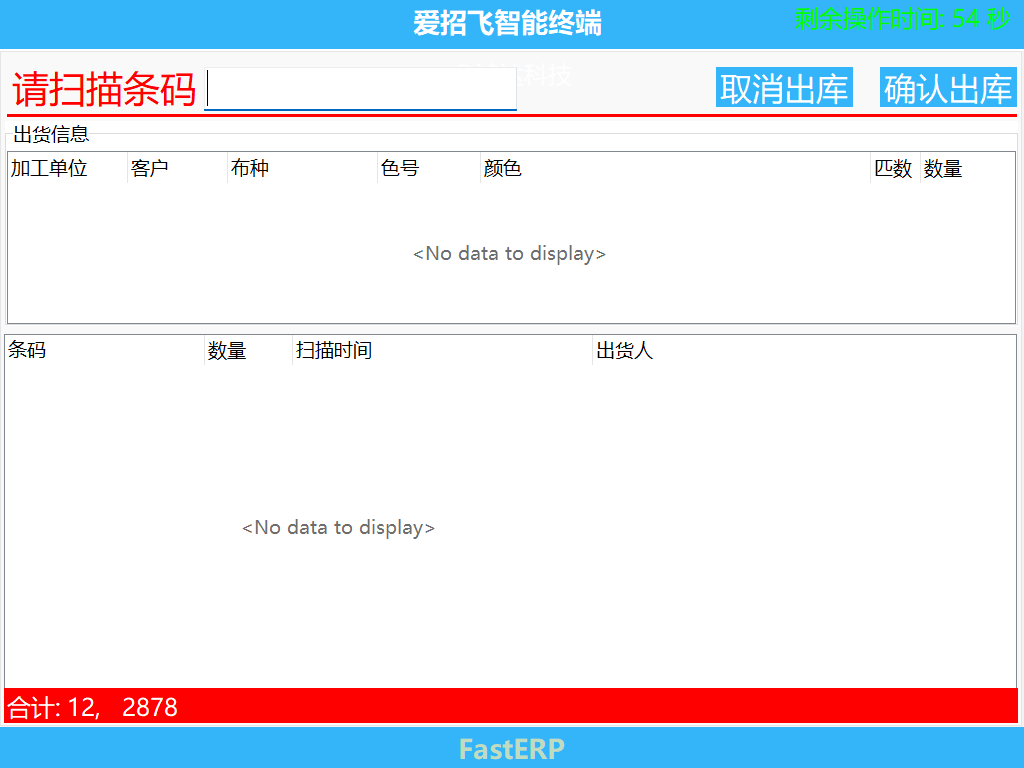Screen dimensions: 1024x768
Task: Sort by the 扫描时间 column header
Action: click(x=333, y=350)
